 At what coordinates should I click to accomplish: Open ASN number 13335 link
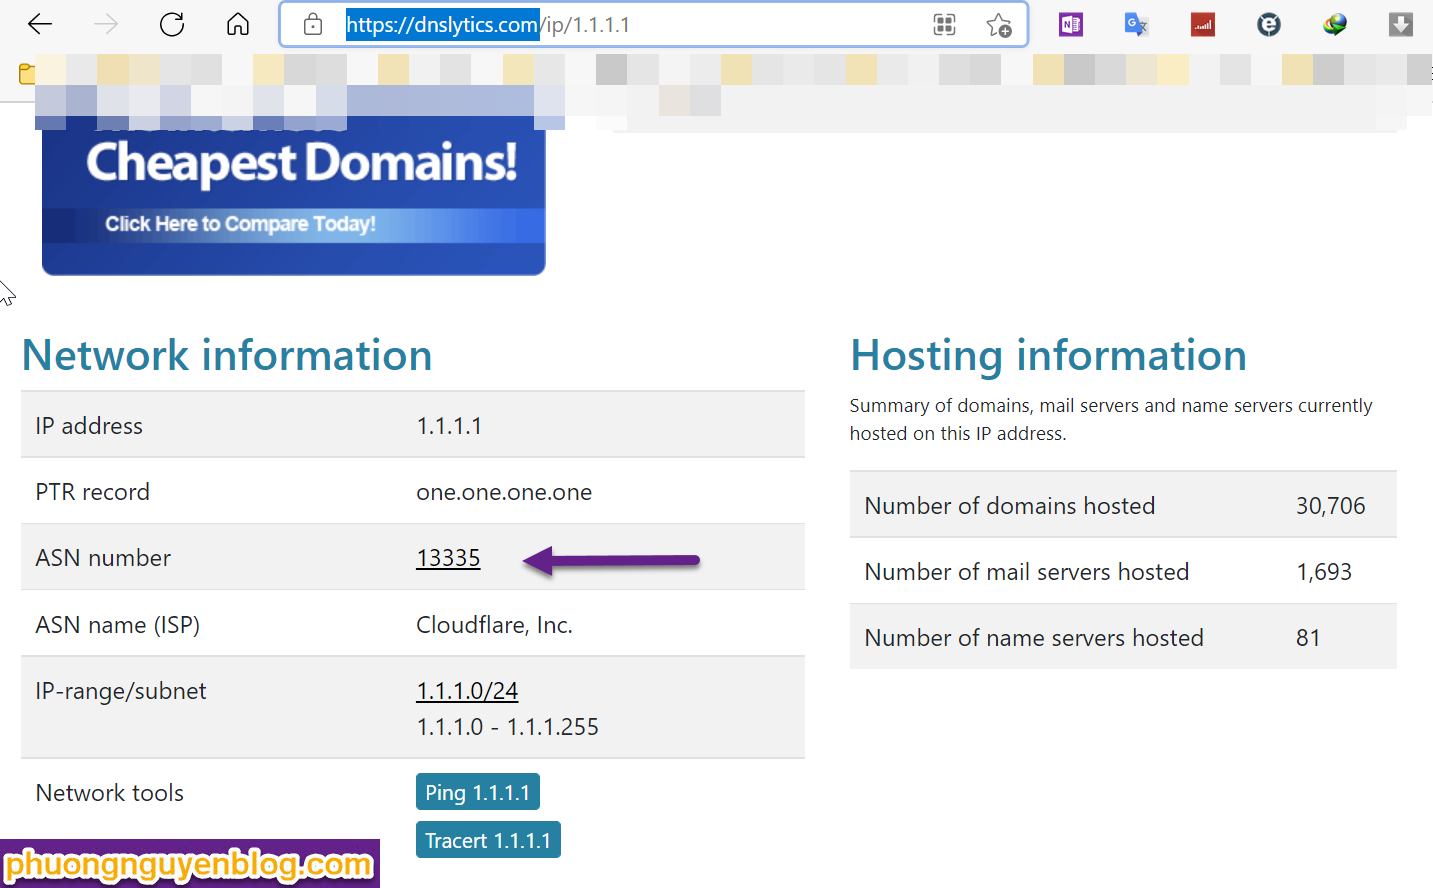click(x=448, y=558)
